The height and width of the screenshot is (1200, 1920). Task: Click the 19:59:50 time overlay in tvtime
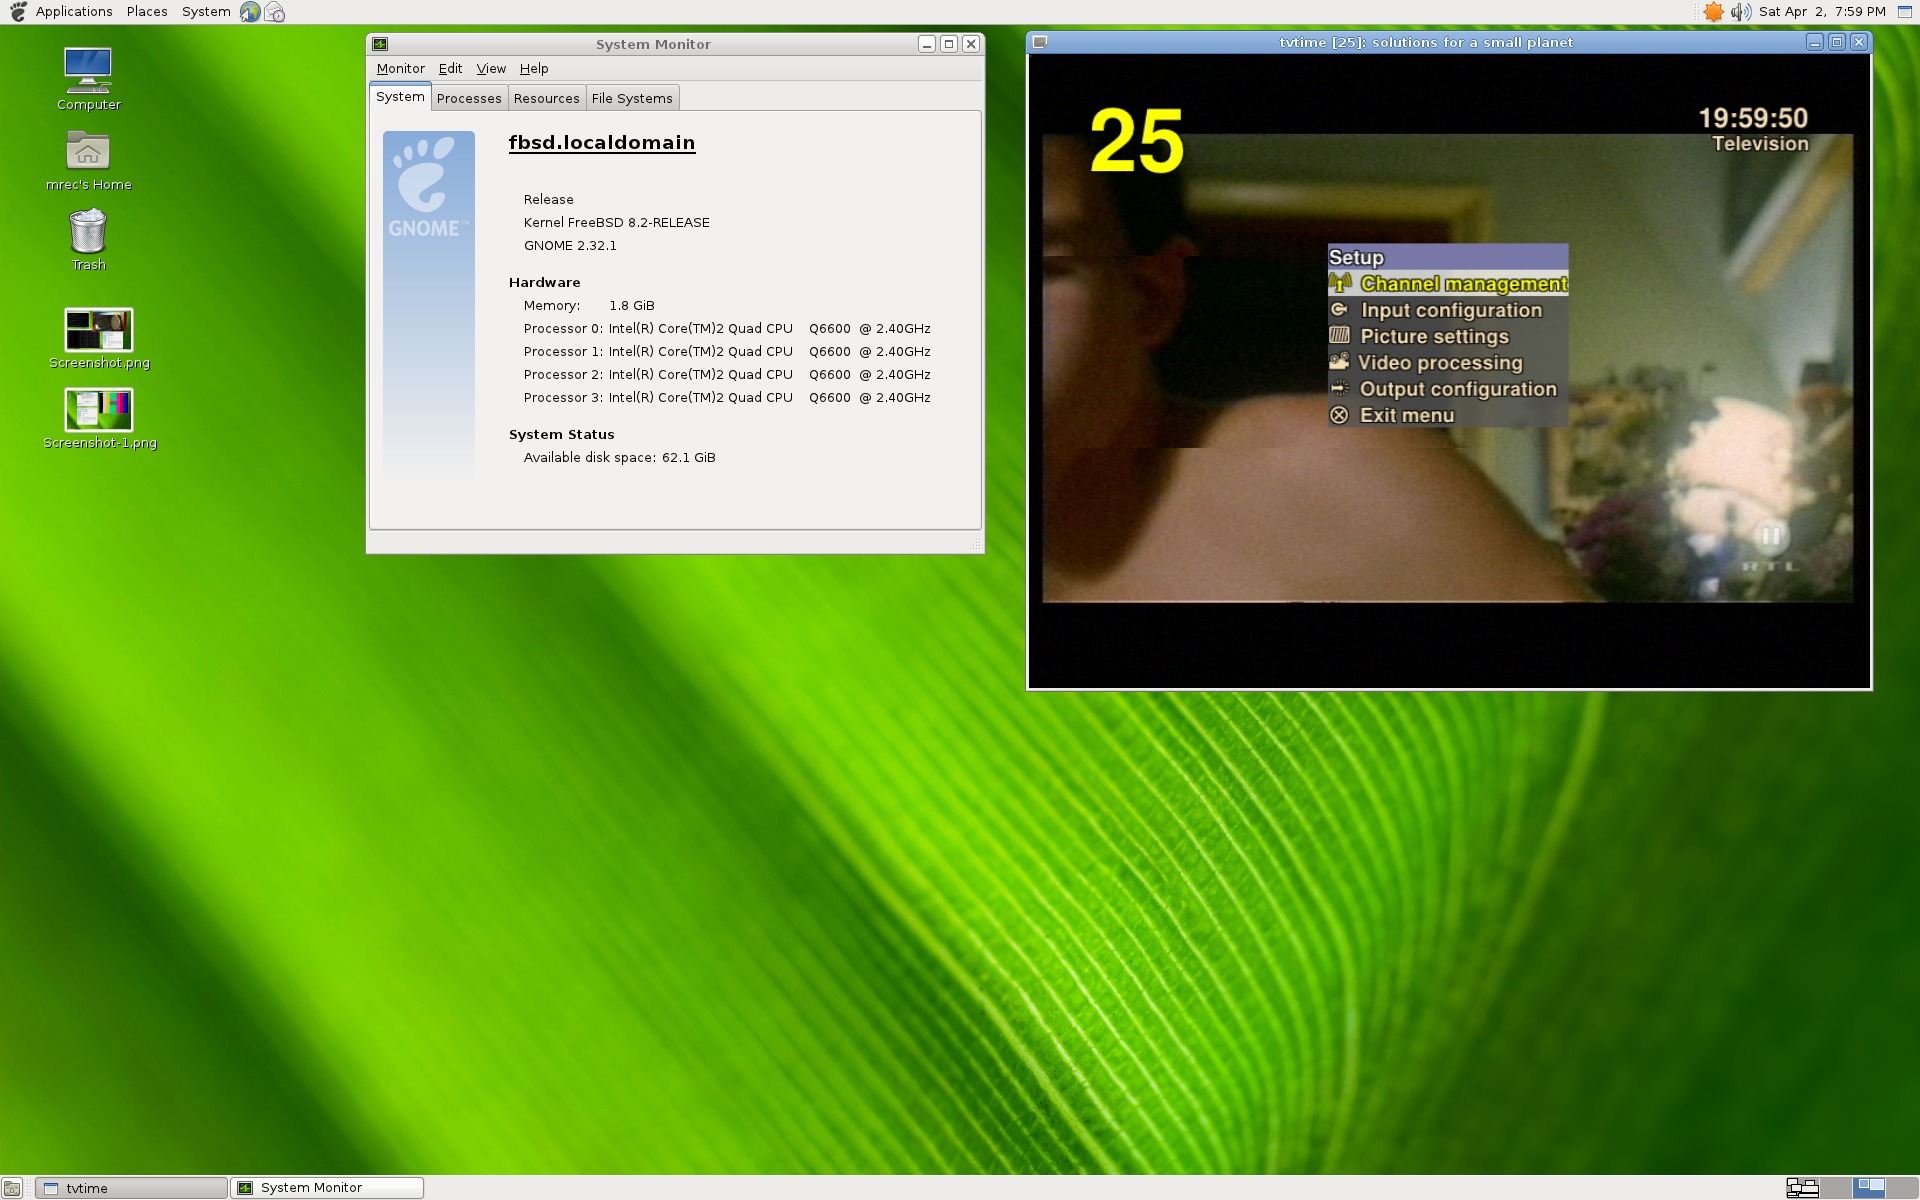point(1753,118)
